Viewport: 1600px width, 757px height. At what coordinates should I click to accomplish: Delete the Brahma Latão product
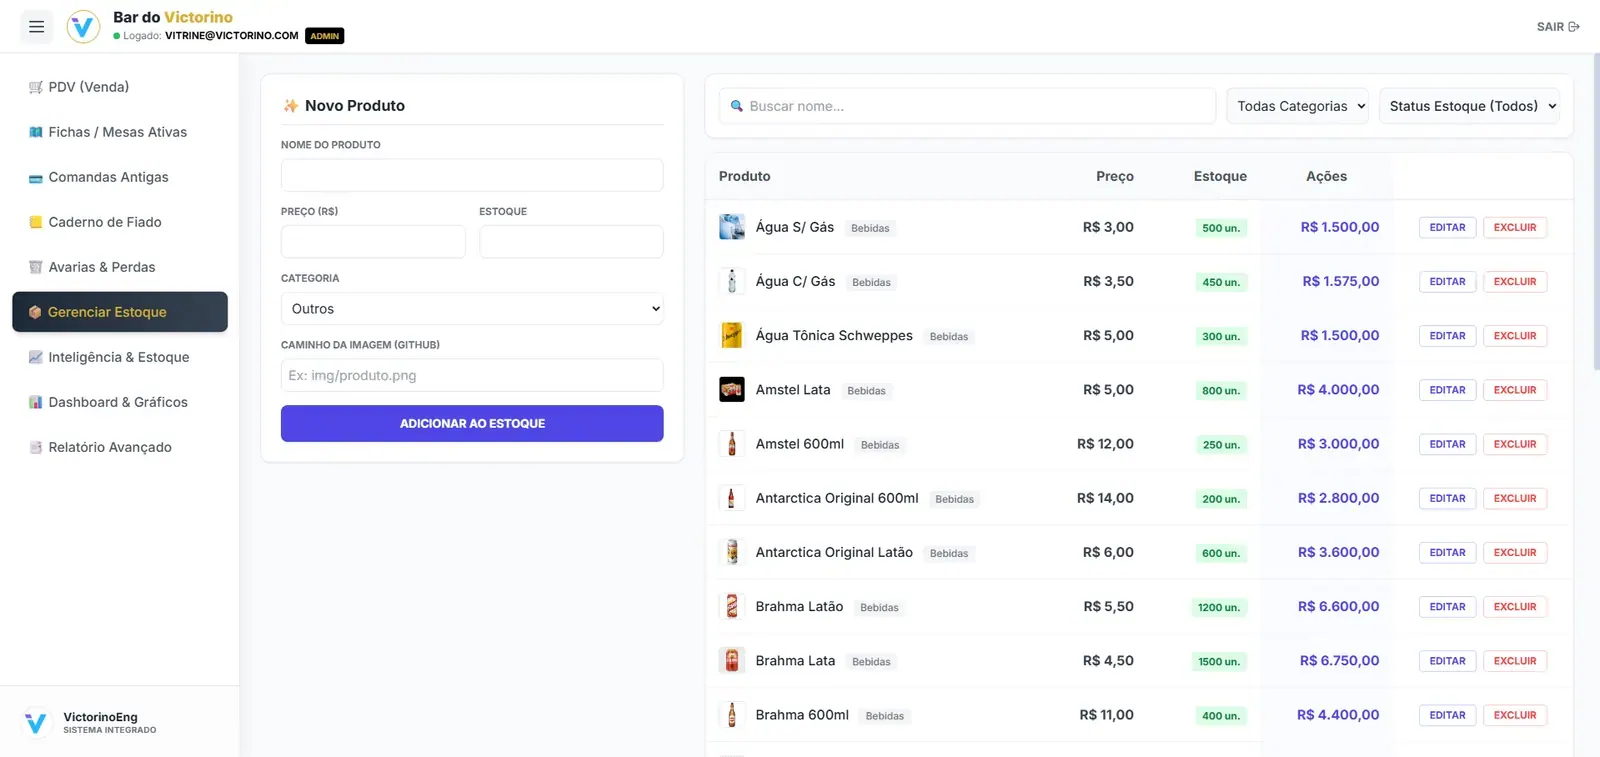[x=1515, y=606]
